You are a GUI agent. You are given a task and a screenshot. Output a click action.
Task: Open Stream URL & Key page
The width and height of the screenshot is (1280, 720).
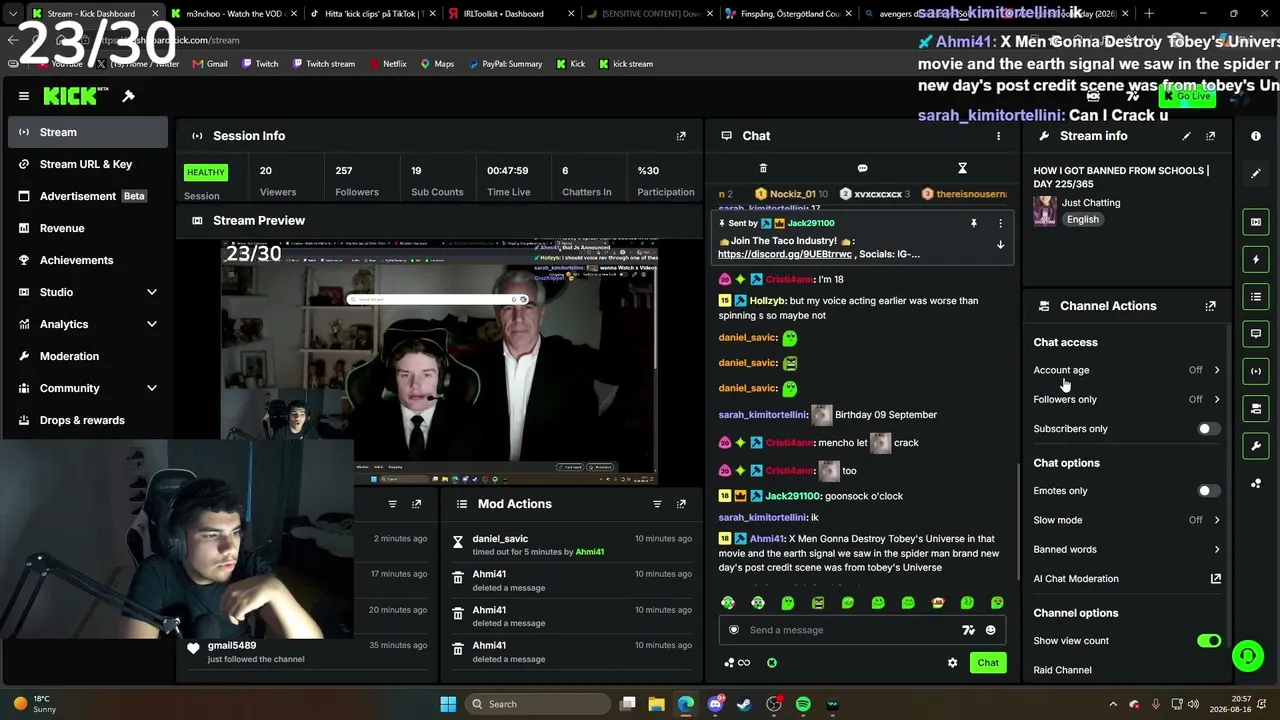[x=88, y=164]
